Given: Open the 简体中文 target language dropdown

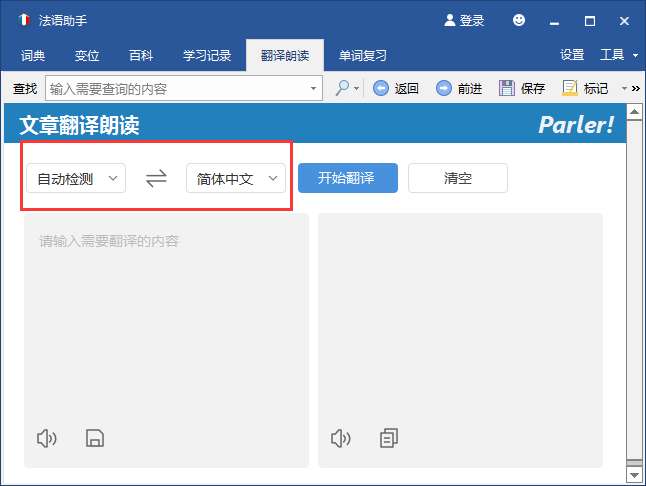Looking at the screenshot, I should click(236, 178).
